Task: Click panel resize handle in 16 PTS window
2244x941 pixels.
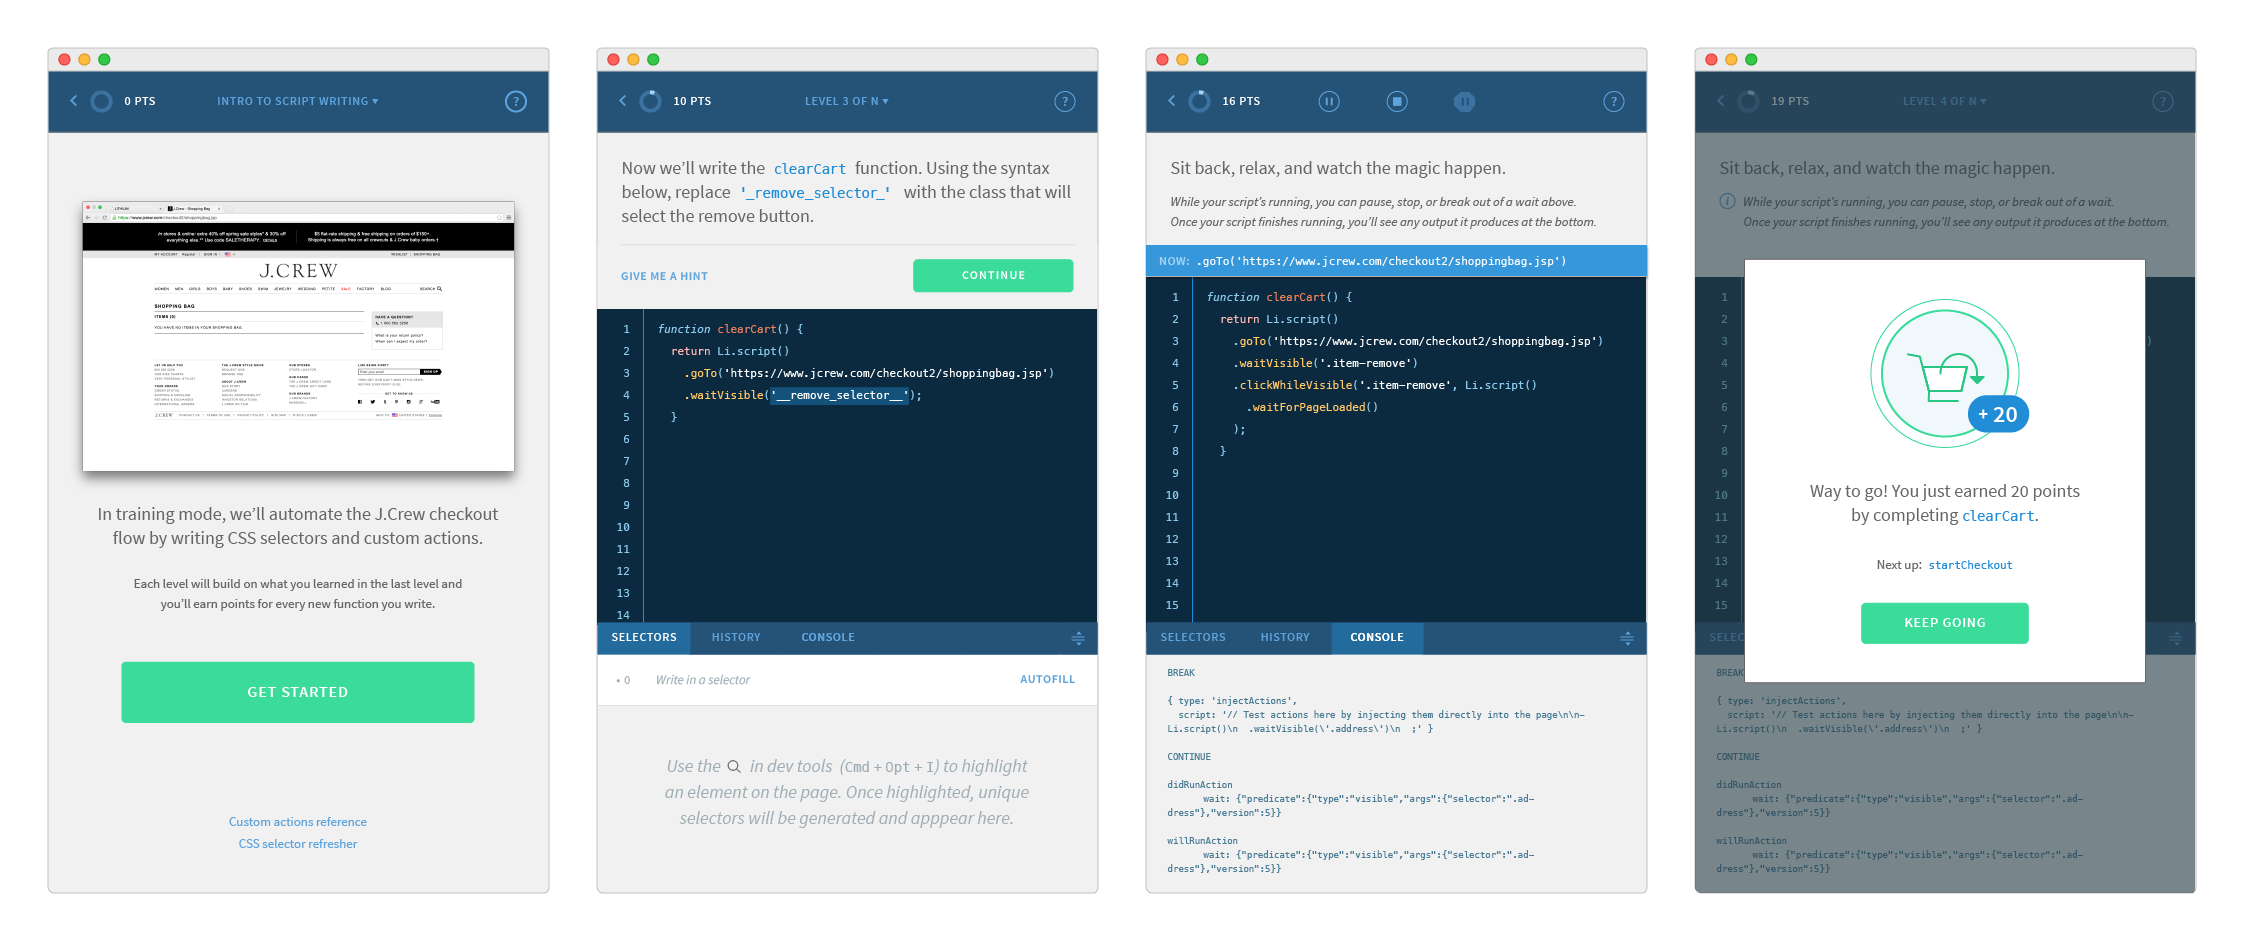Action: (x=1627, y=638)
